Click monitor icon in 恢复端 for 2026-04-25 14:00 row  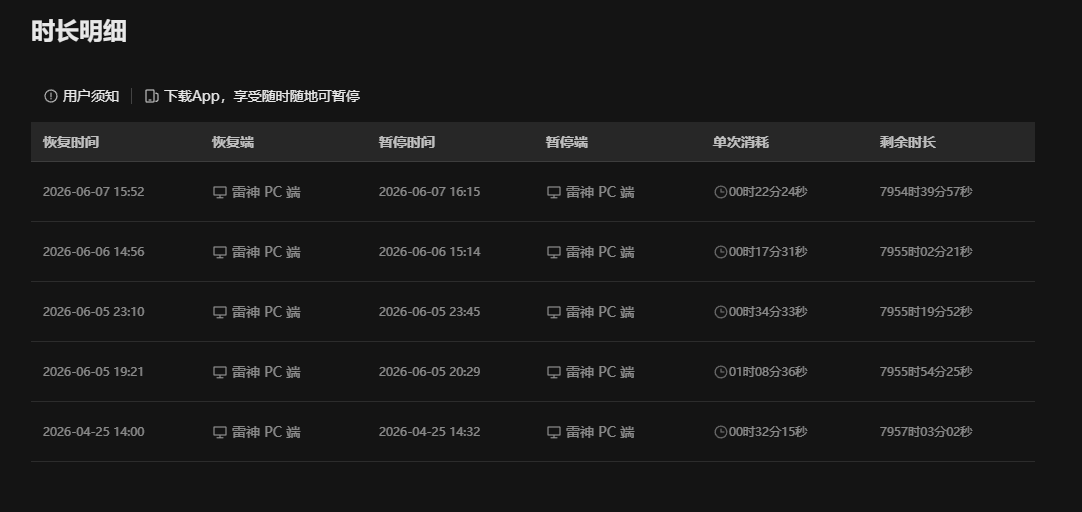[219, 432]
